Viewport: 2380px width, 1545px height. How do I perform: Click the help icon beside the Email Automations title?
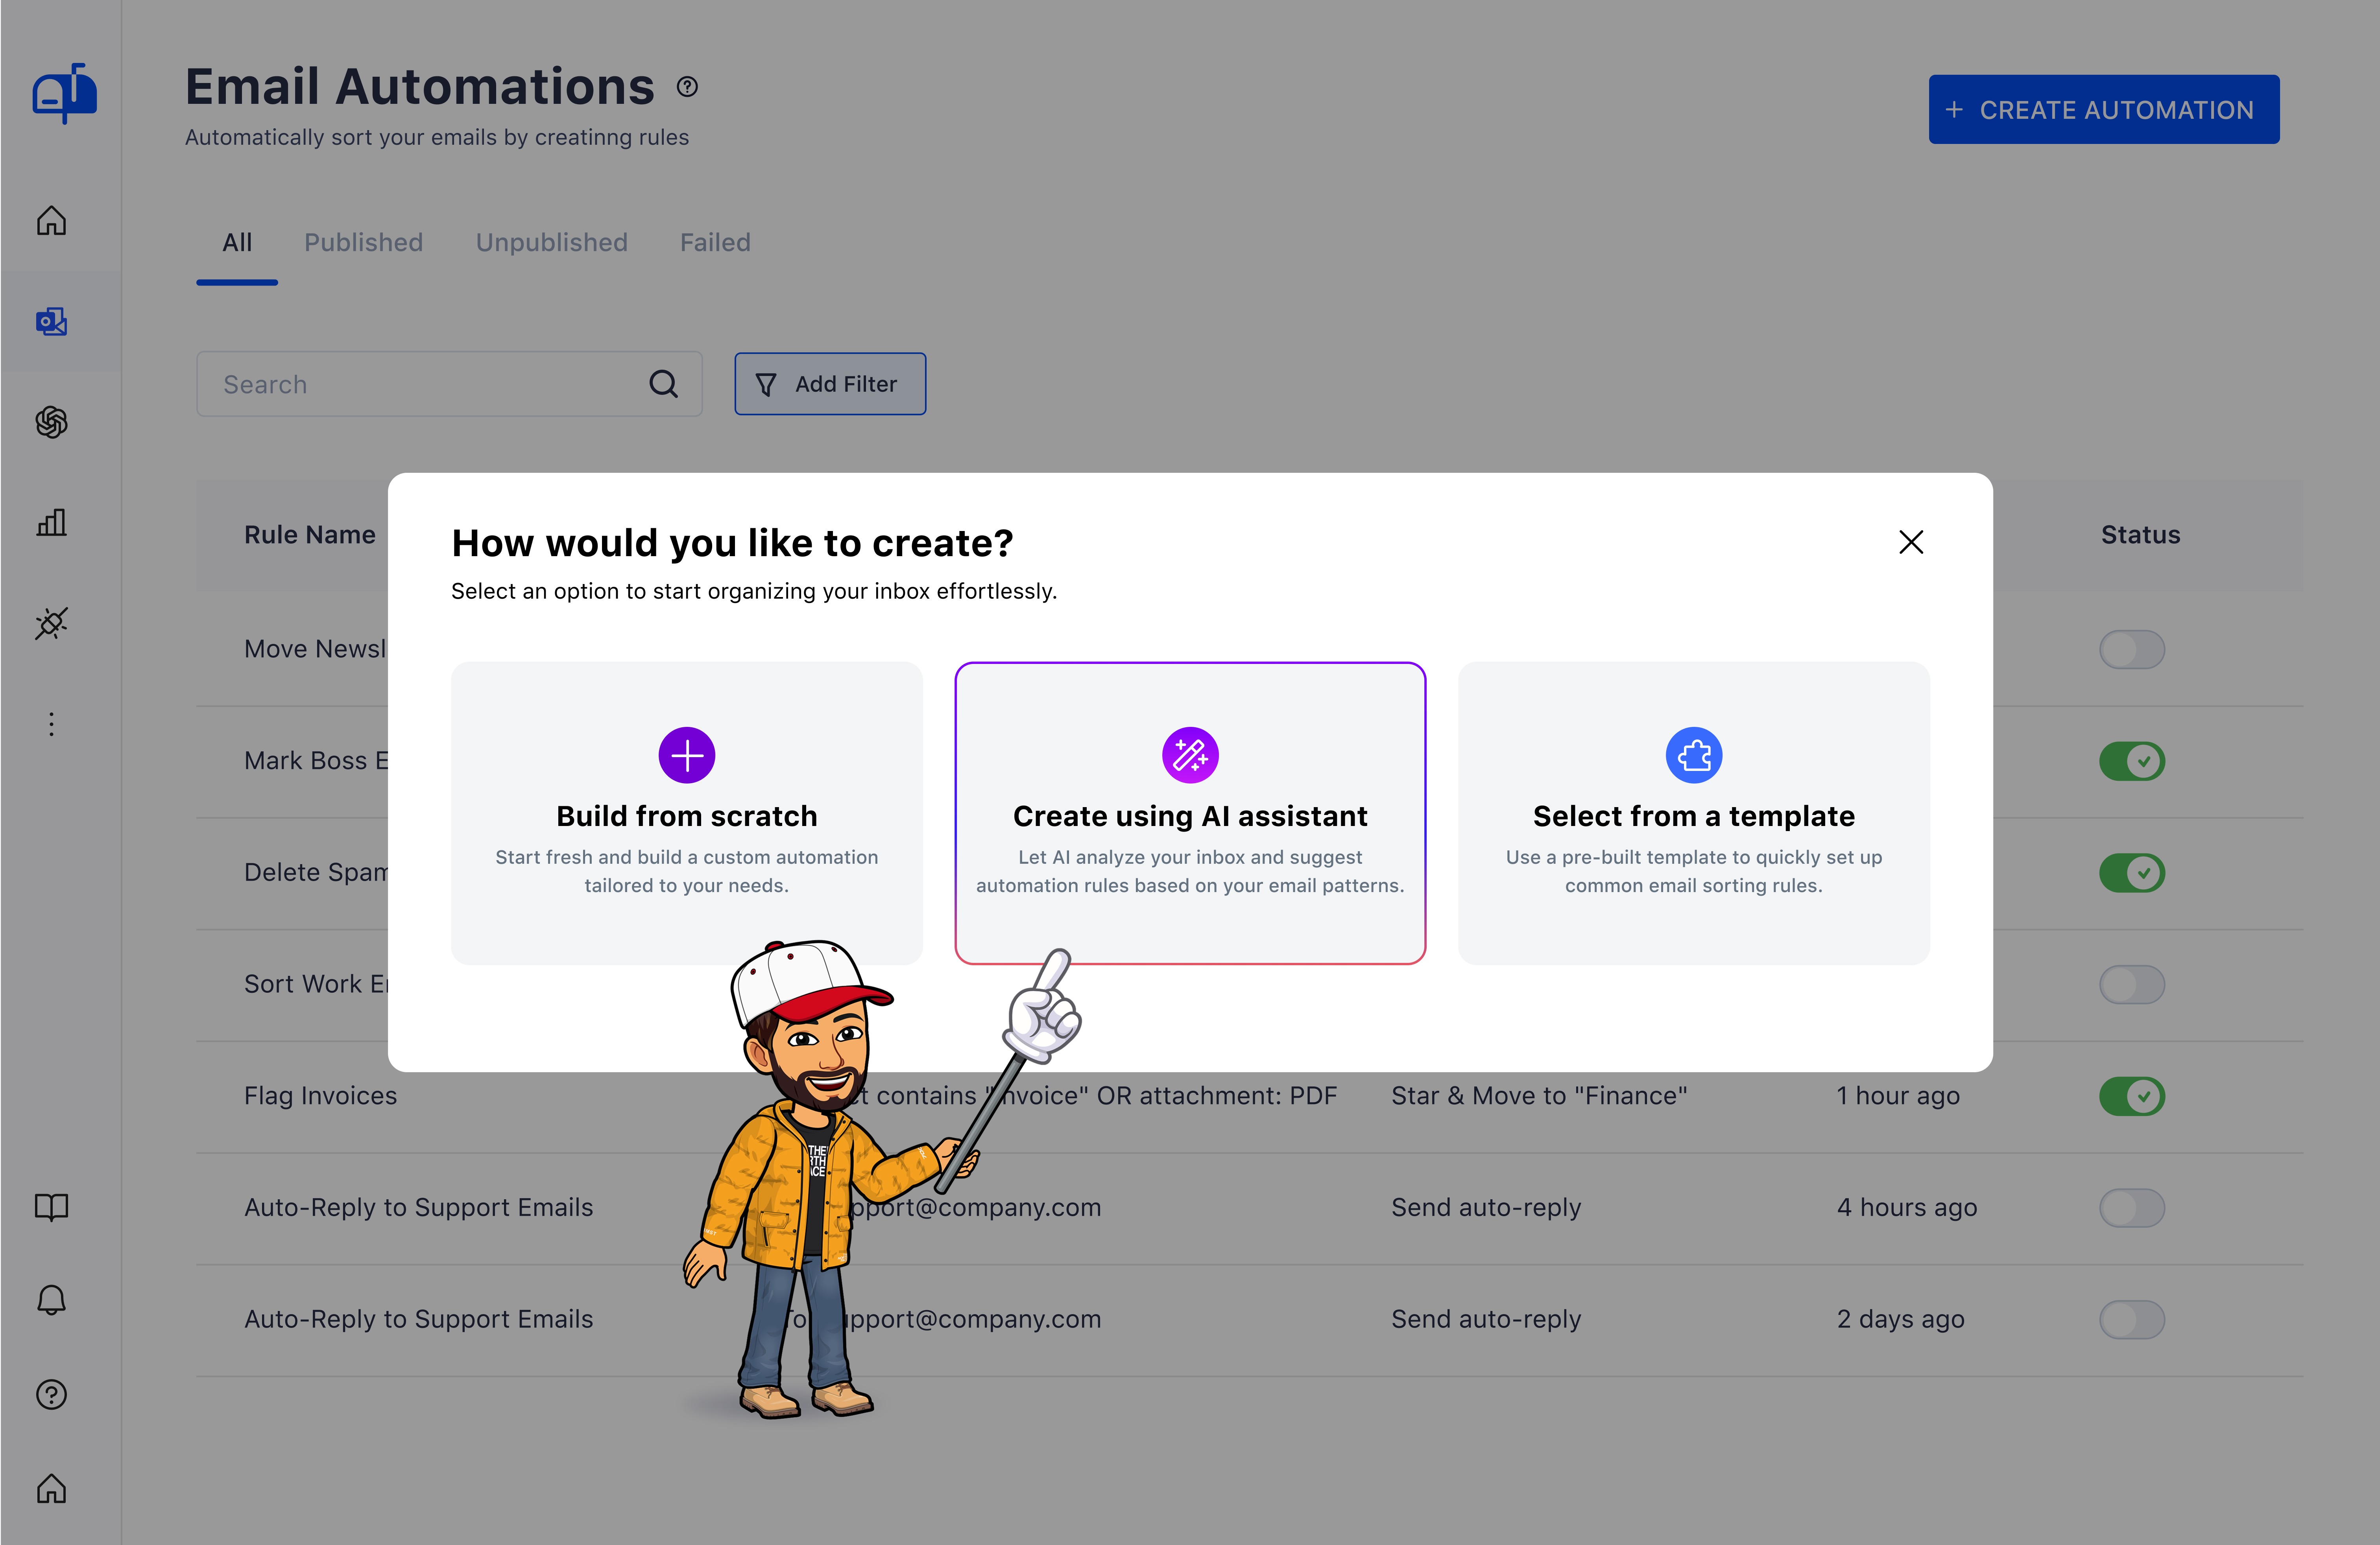pos(687,87)
